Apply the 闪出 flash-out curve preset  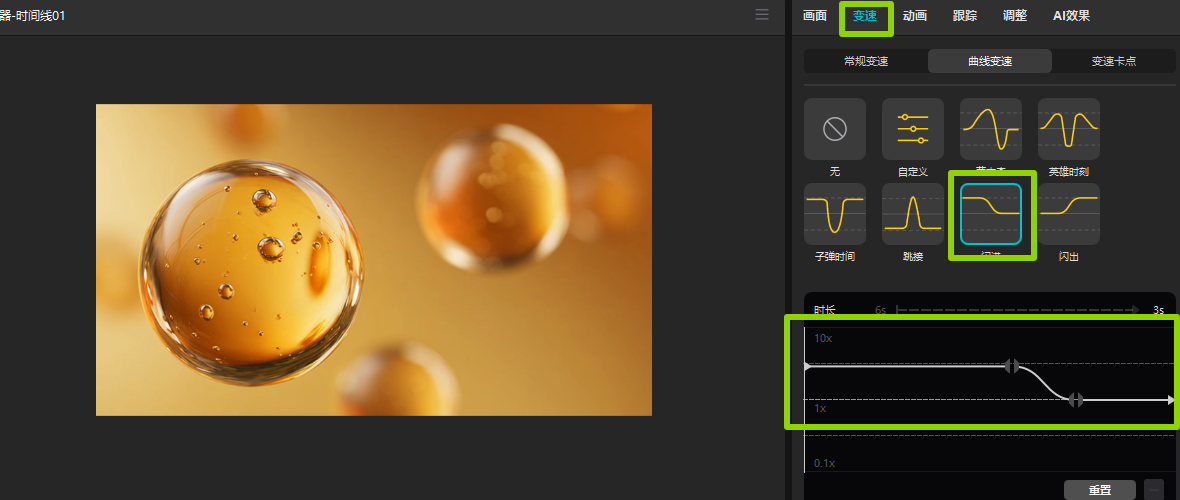[1068, 214]
